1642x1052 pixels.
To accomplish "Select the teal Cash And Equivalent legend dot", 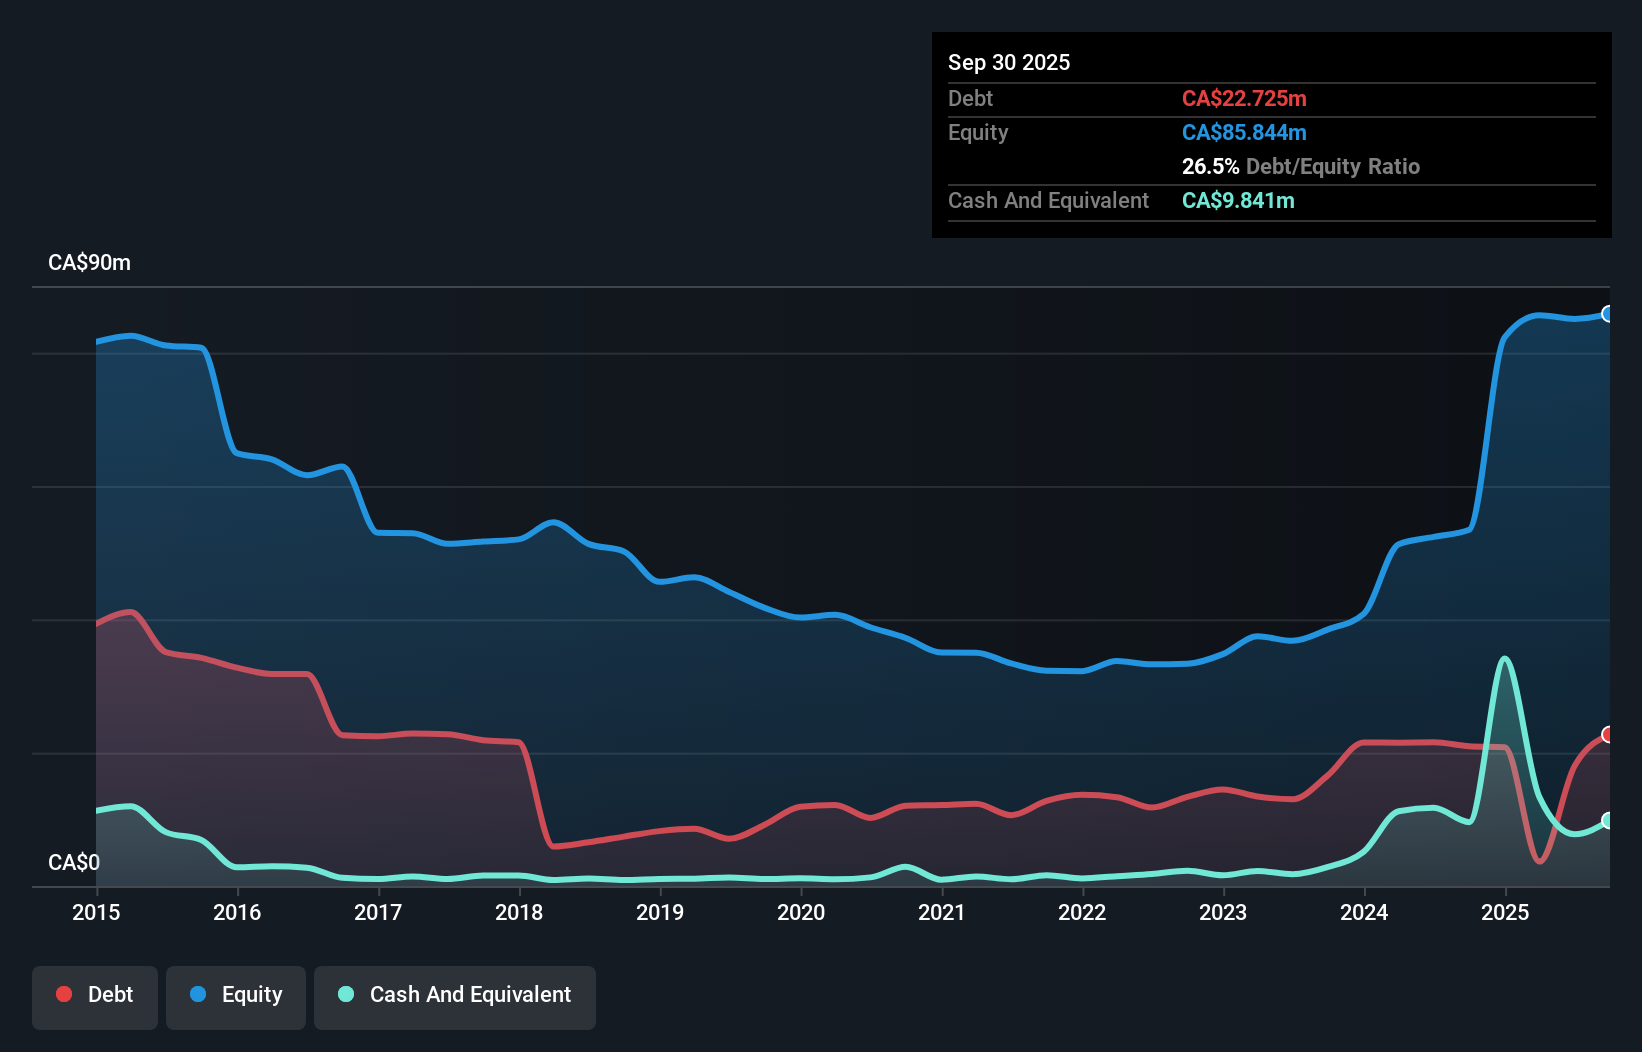I will click(345, 995).
